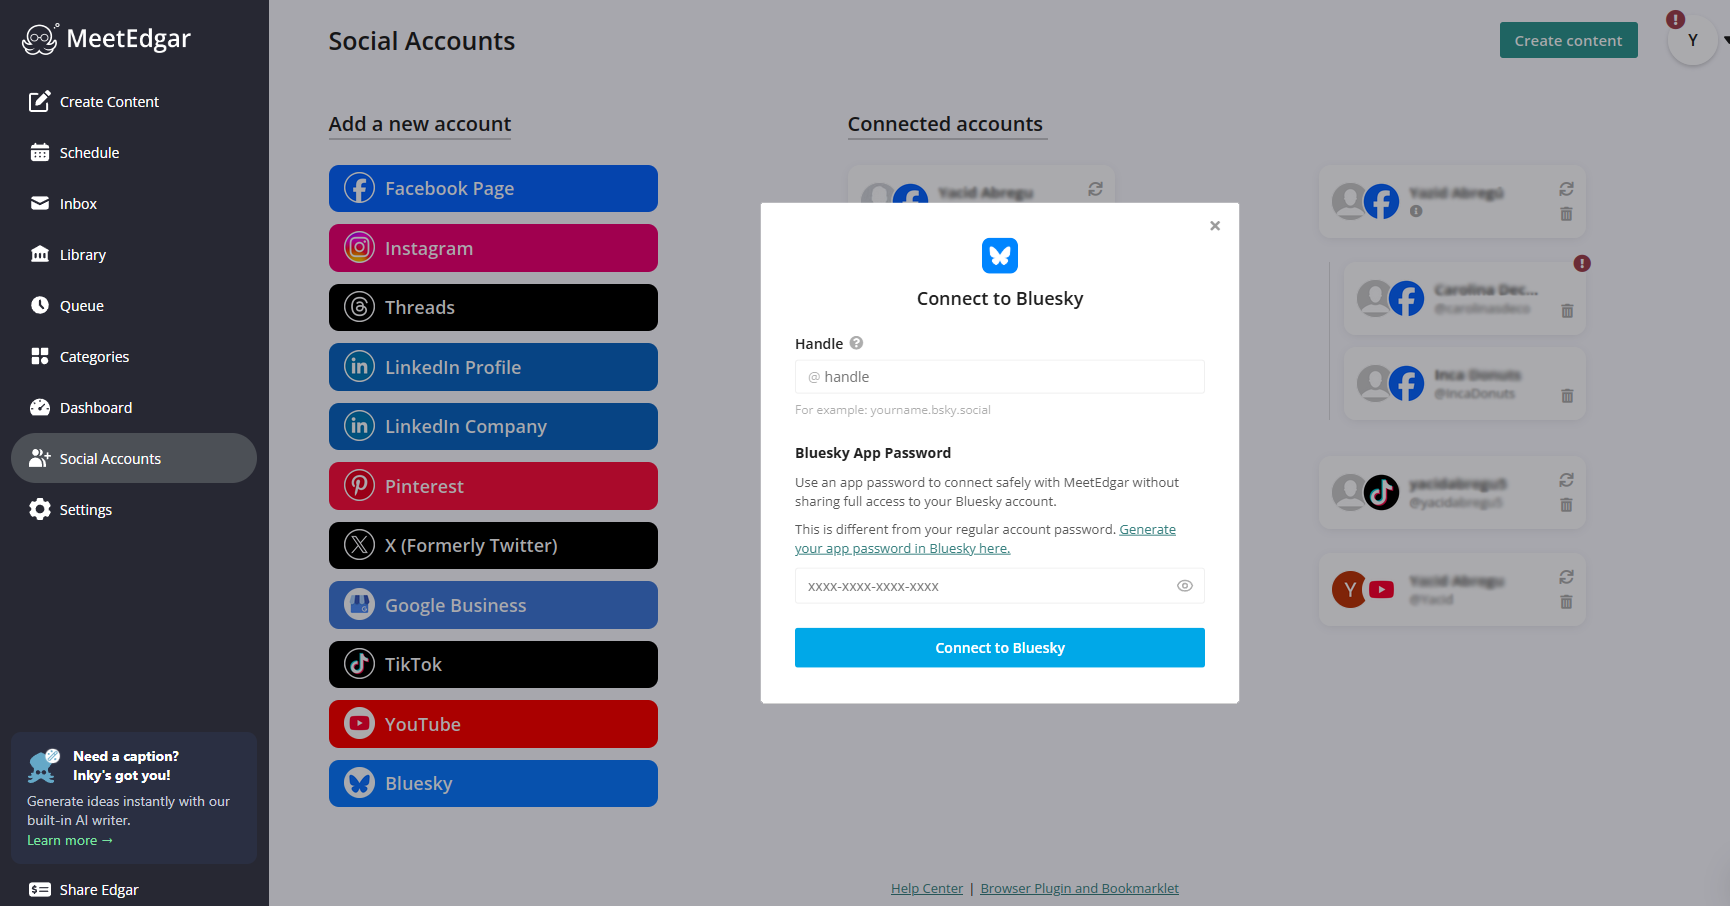
Task: Refresh the top-right Facebook account
Action: (1566, 189)
